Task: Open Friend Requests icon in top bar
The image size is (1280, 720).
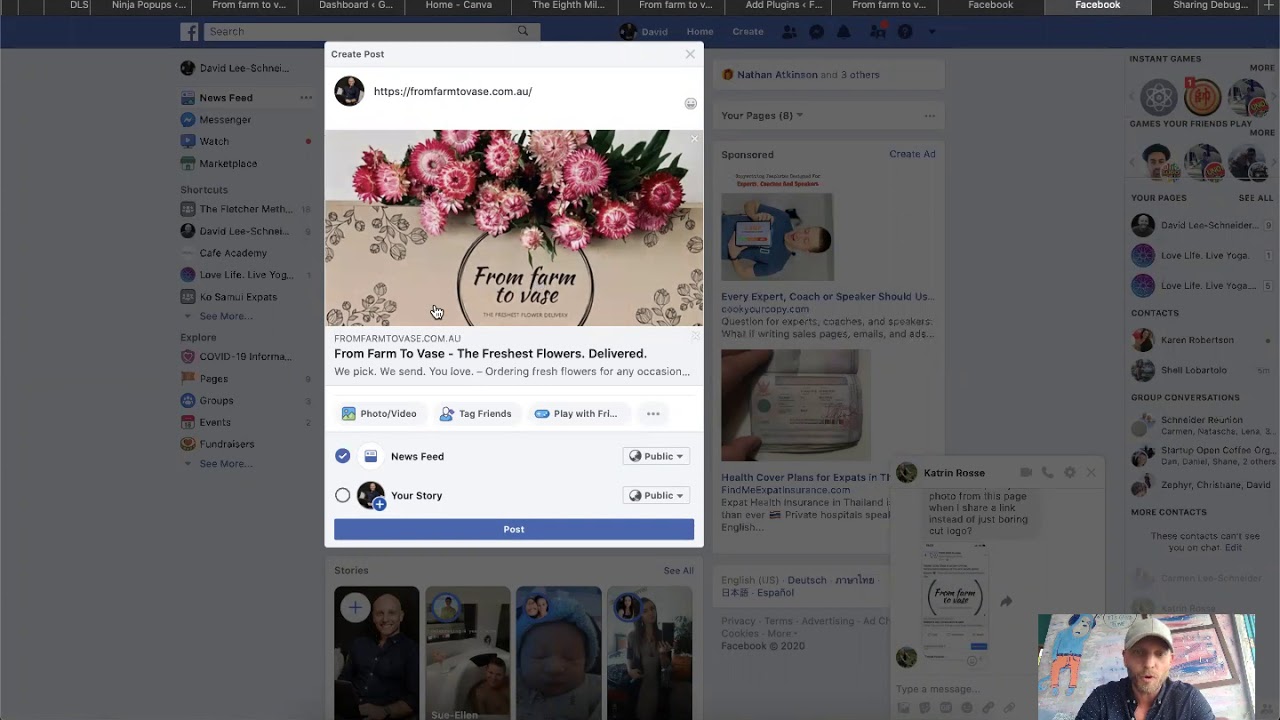Action: click(789, 32)
